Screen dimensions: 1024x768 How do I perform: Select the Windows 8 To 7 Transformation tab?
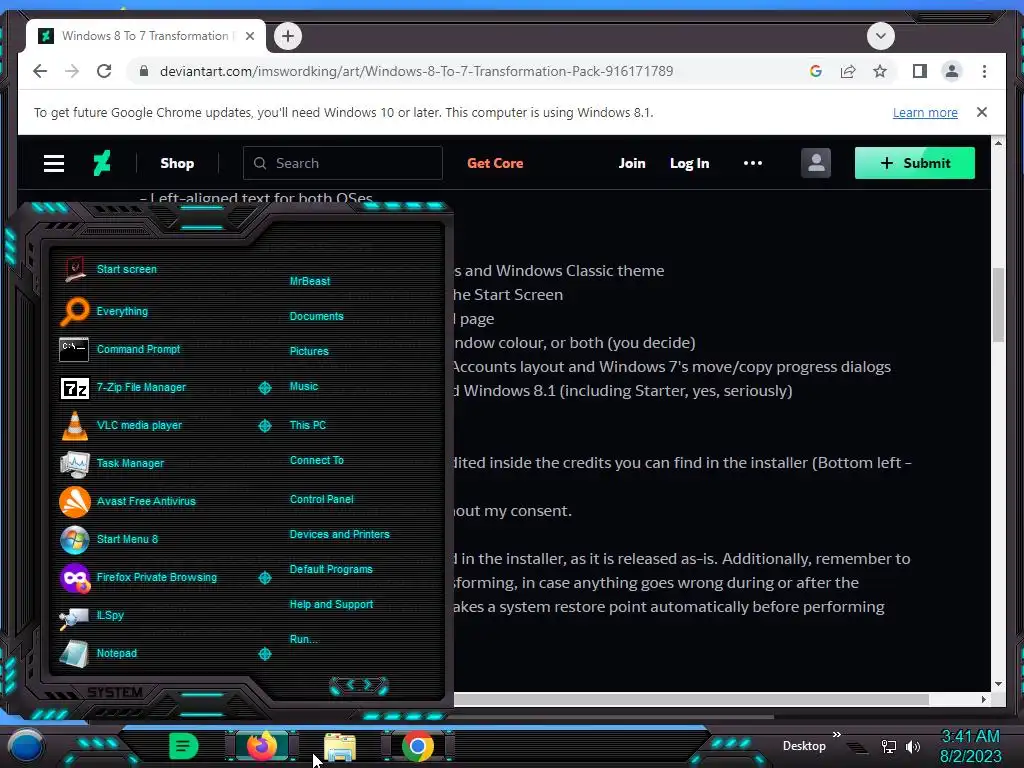145,36
